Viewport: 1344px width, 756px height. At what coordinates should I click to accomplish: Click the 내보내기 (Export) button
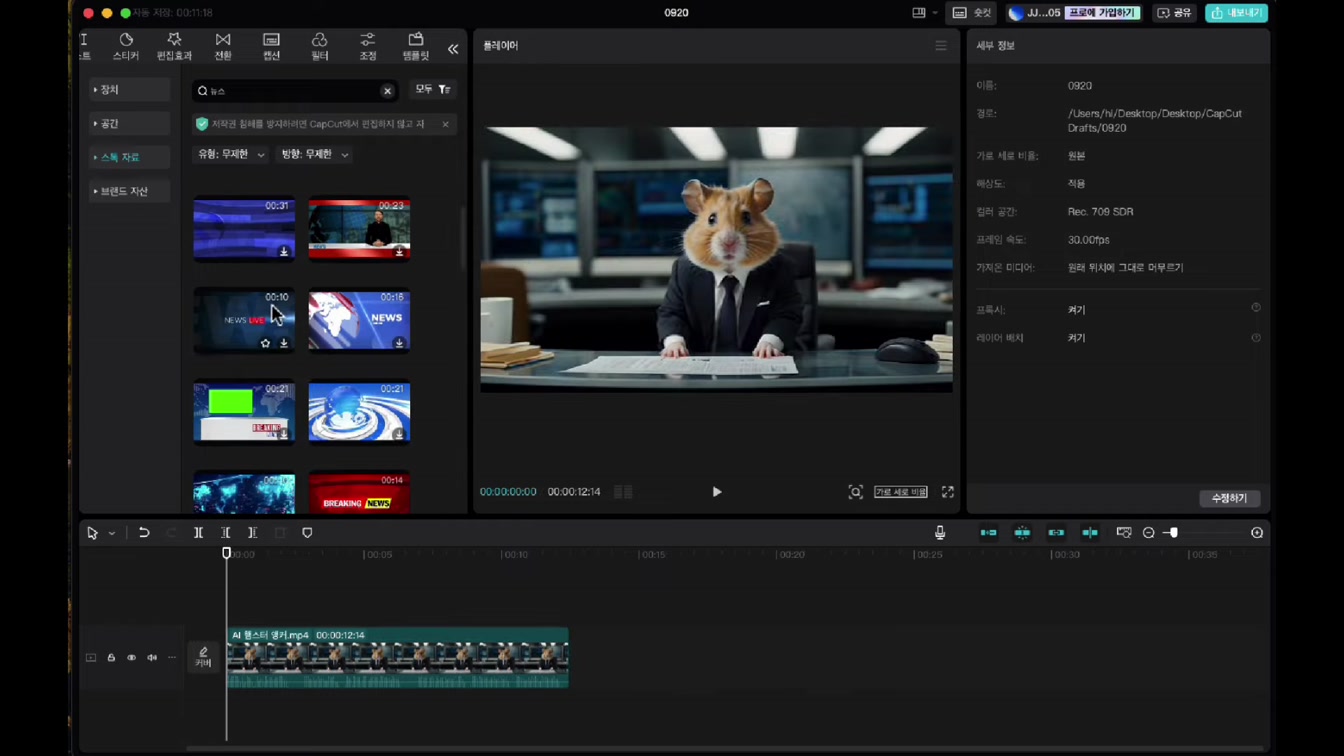pos(1237,13)
